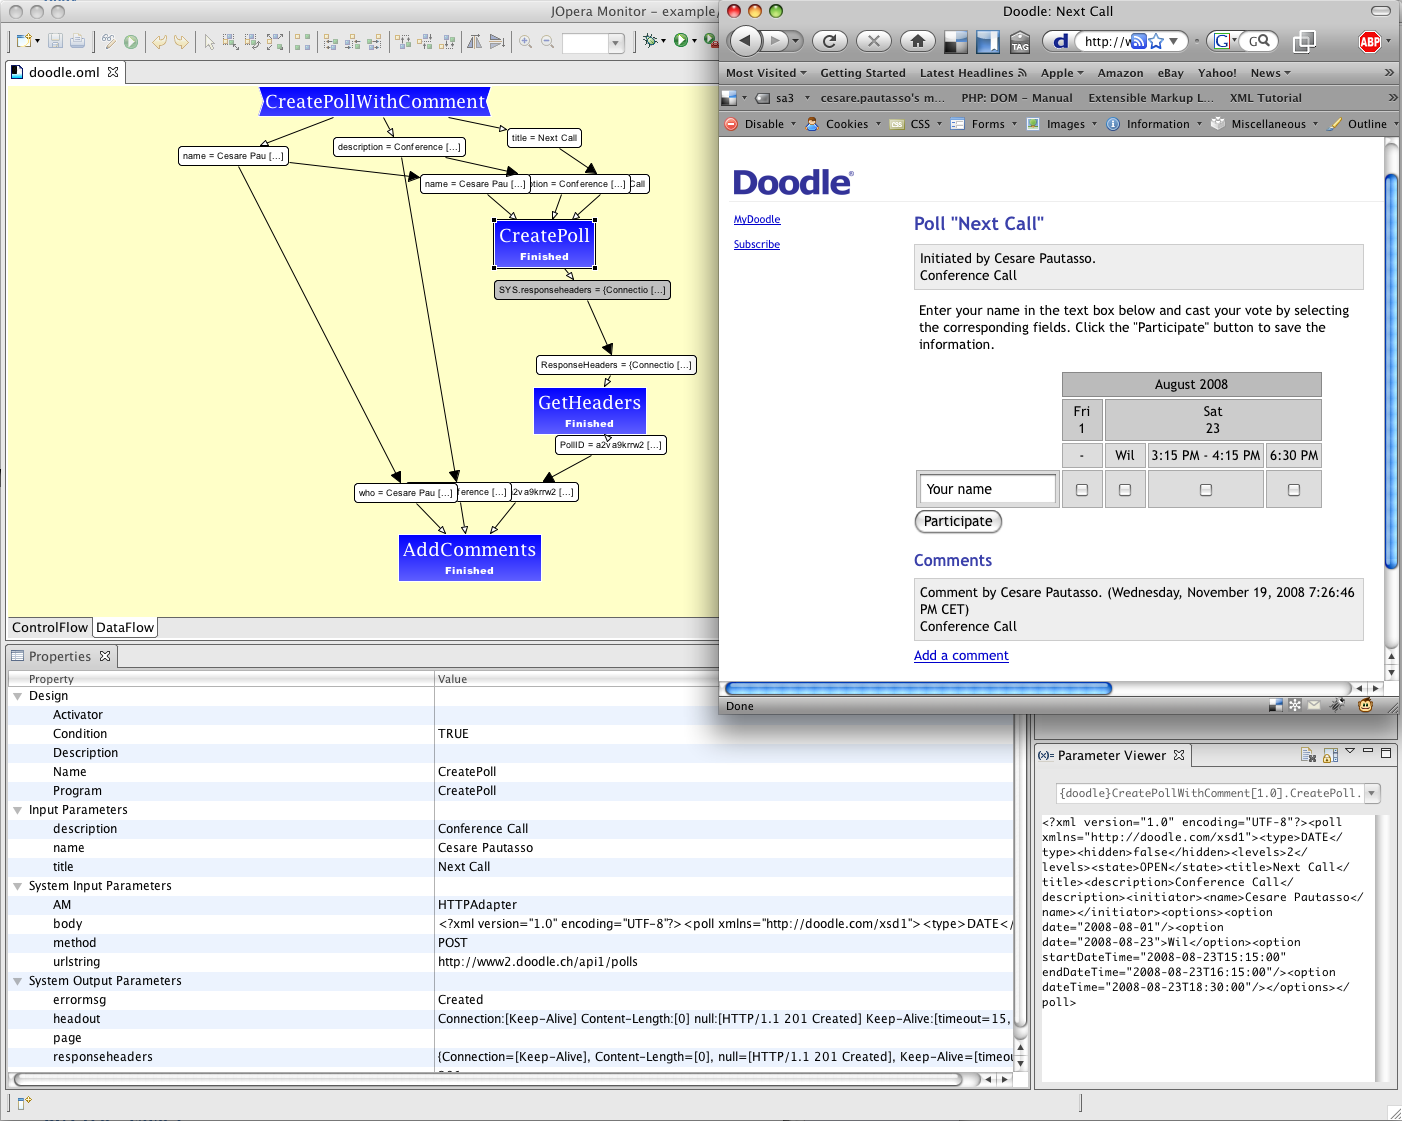The image size is (1402, 1121).
Task: Select the Properties view tab
Action: point(60,657)
